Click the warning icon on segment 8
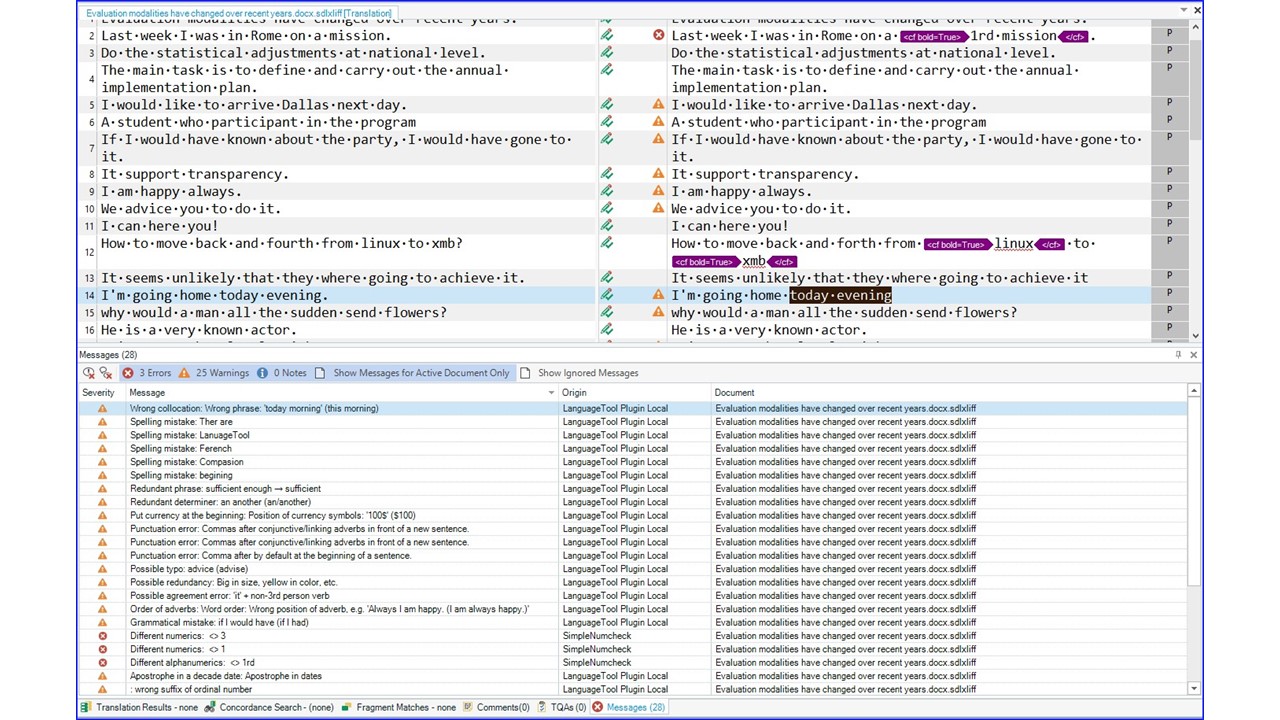The height and width of the screenshot is (720, 1280). click(658, 174)
